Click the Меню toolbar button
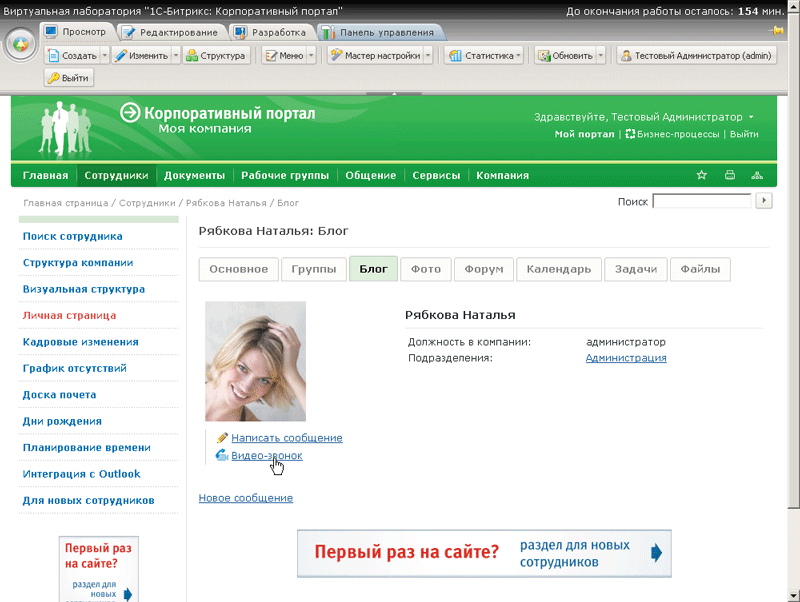 tap(284, 56)
